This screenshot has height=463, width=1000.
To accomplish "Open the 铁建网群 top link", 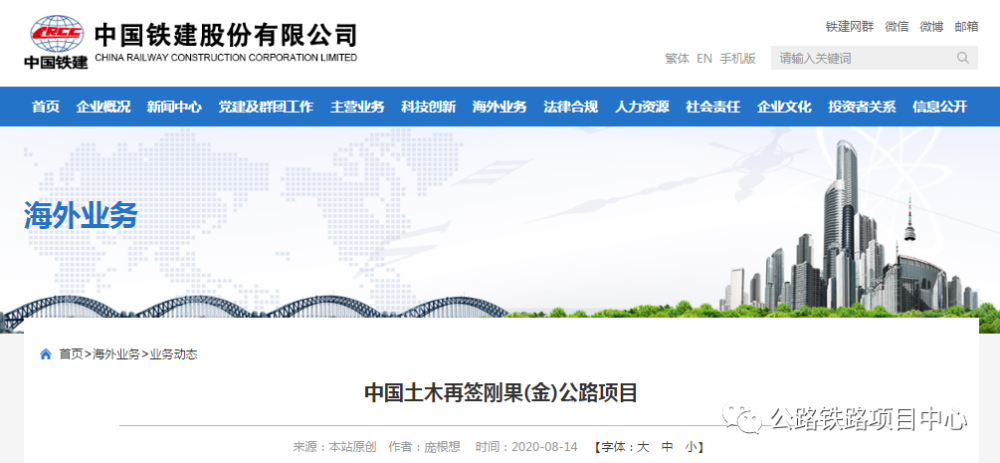I will [x=849, y=27].
